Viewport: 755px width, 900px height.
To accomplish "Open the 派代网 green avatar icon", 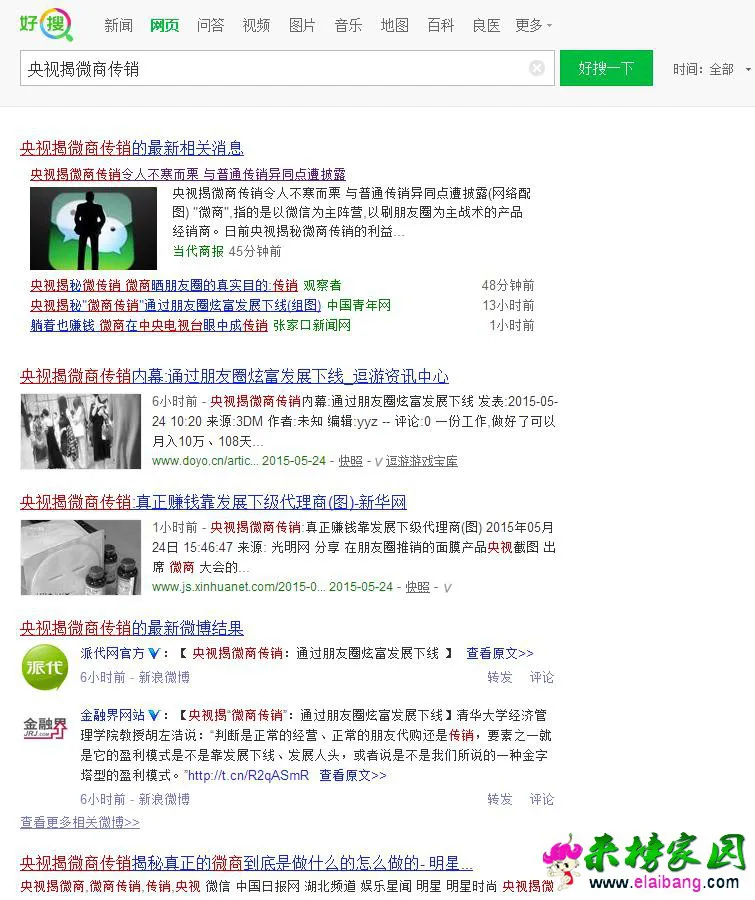I will (x=45, y=667).
